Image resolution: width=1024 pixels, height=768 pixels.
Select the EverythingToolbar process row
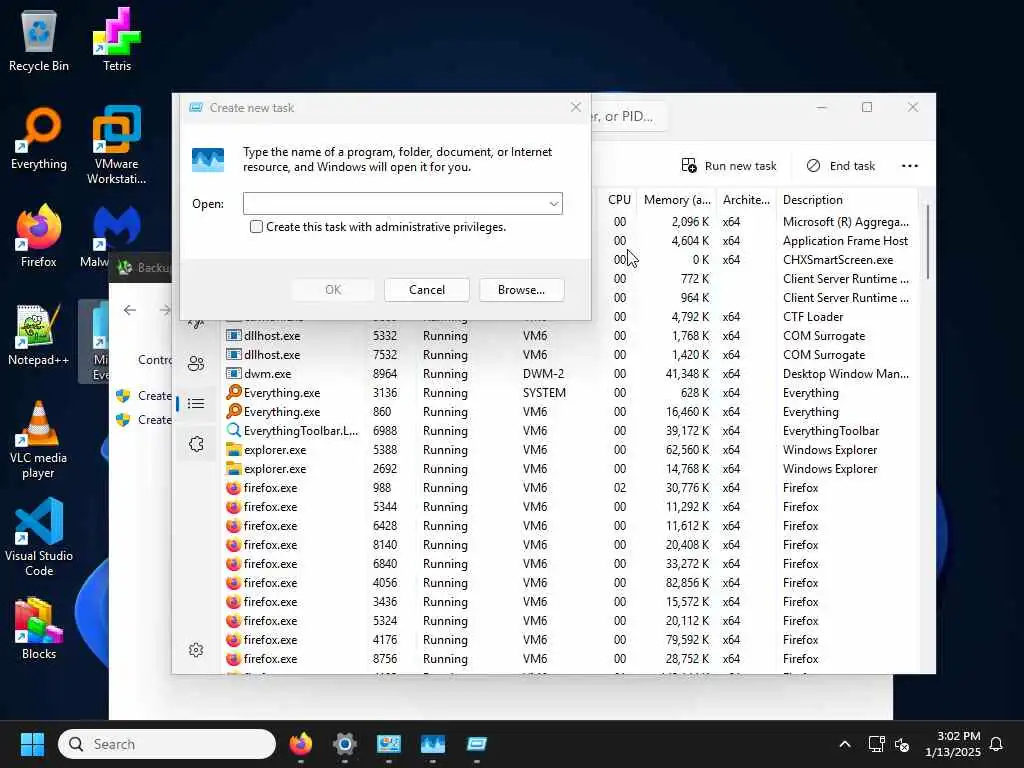click(x=568, y=430)
